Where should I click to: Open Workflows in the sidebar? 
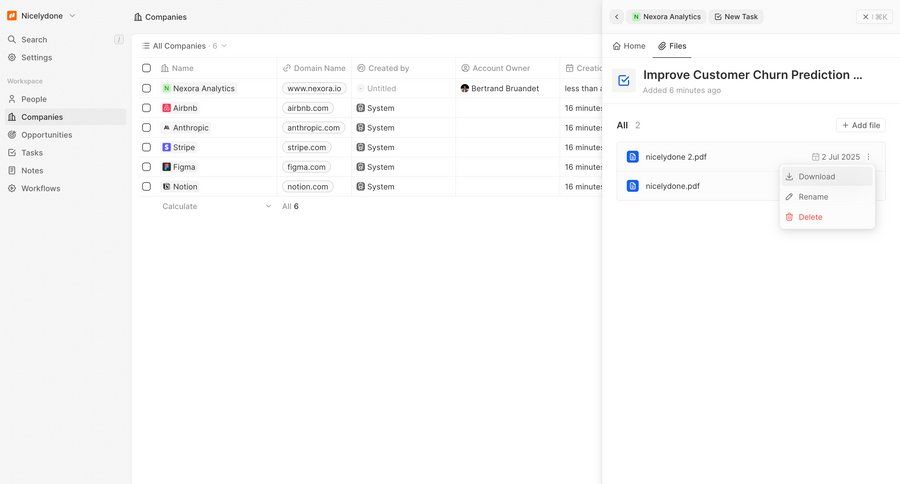point(40,188)
